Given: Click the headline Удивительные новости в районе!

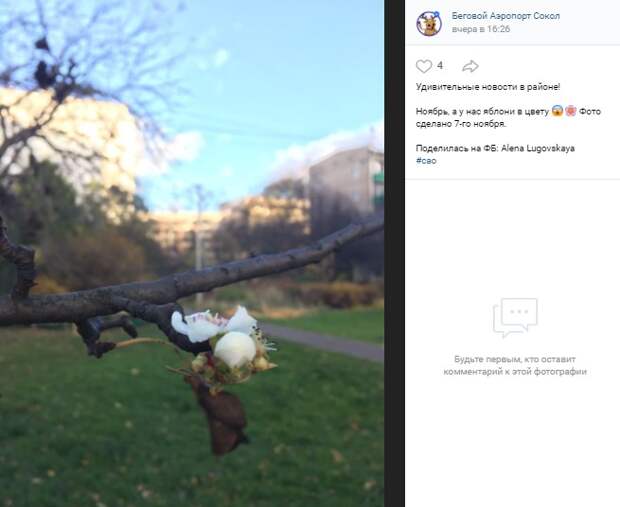Looking at the screenshot, I should click(x=488, y=87).
